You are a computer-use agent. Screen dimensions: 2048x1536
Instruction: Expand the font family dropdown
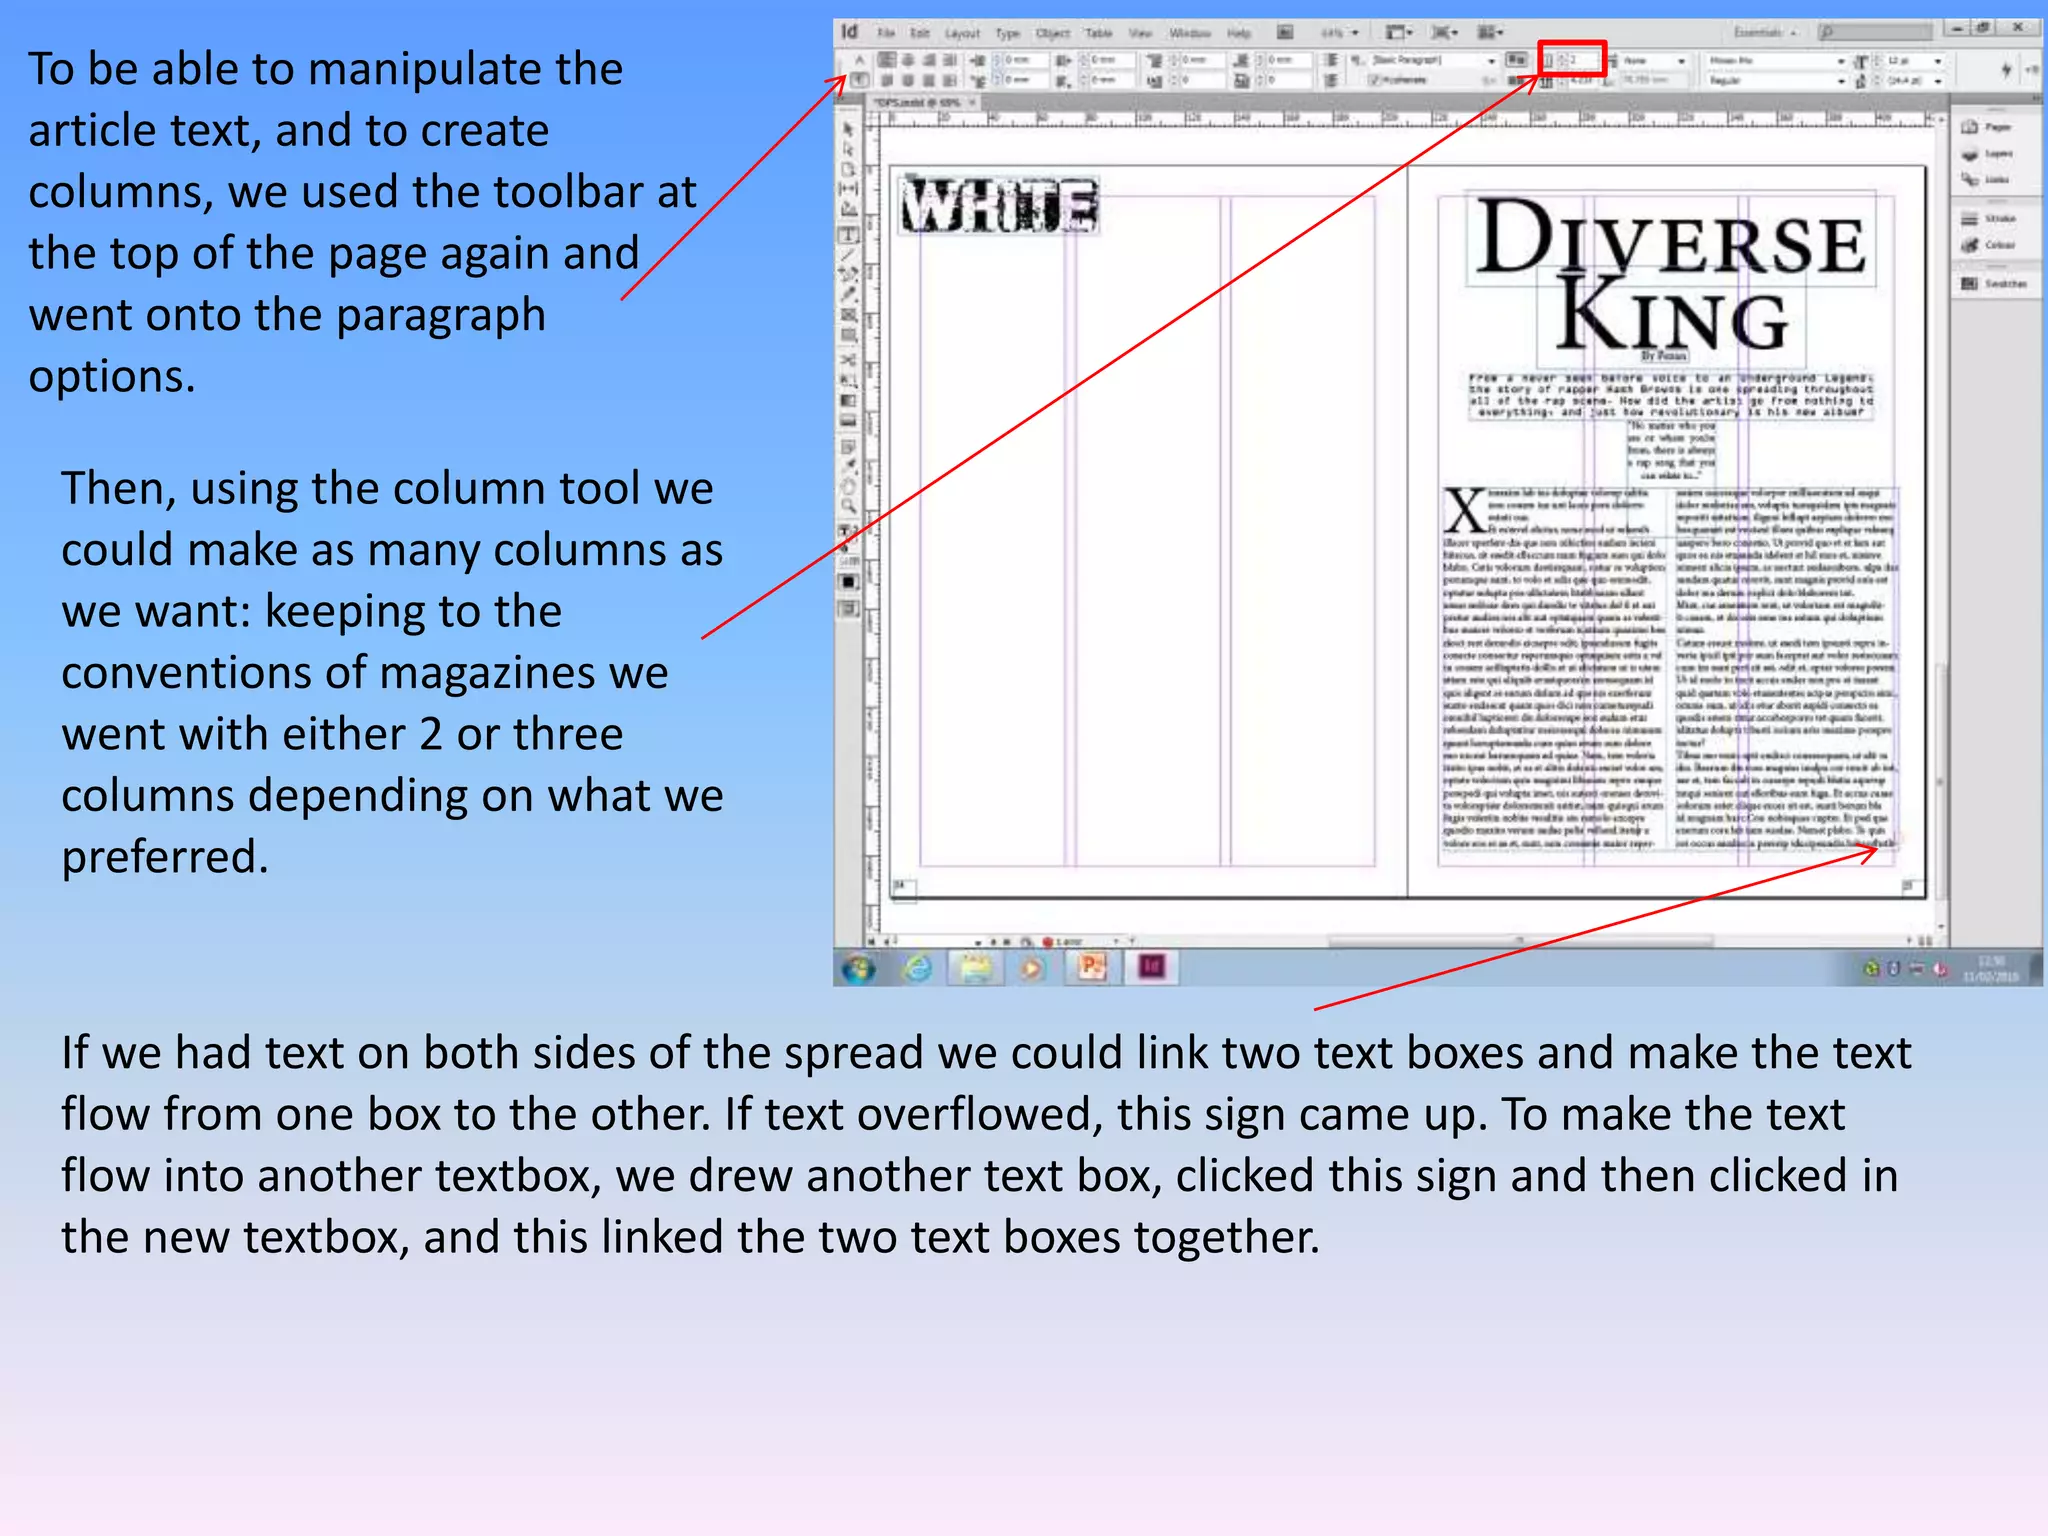point(1841,61)
